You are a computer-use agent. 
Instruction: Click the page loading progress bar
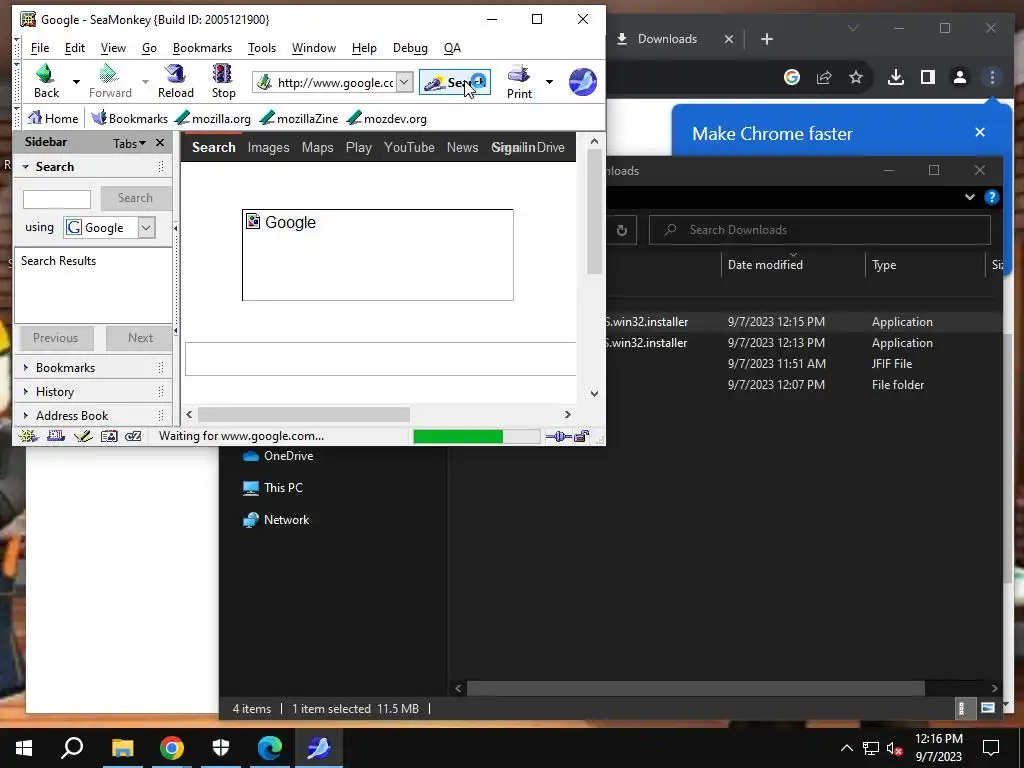point(477,436)
